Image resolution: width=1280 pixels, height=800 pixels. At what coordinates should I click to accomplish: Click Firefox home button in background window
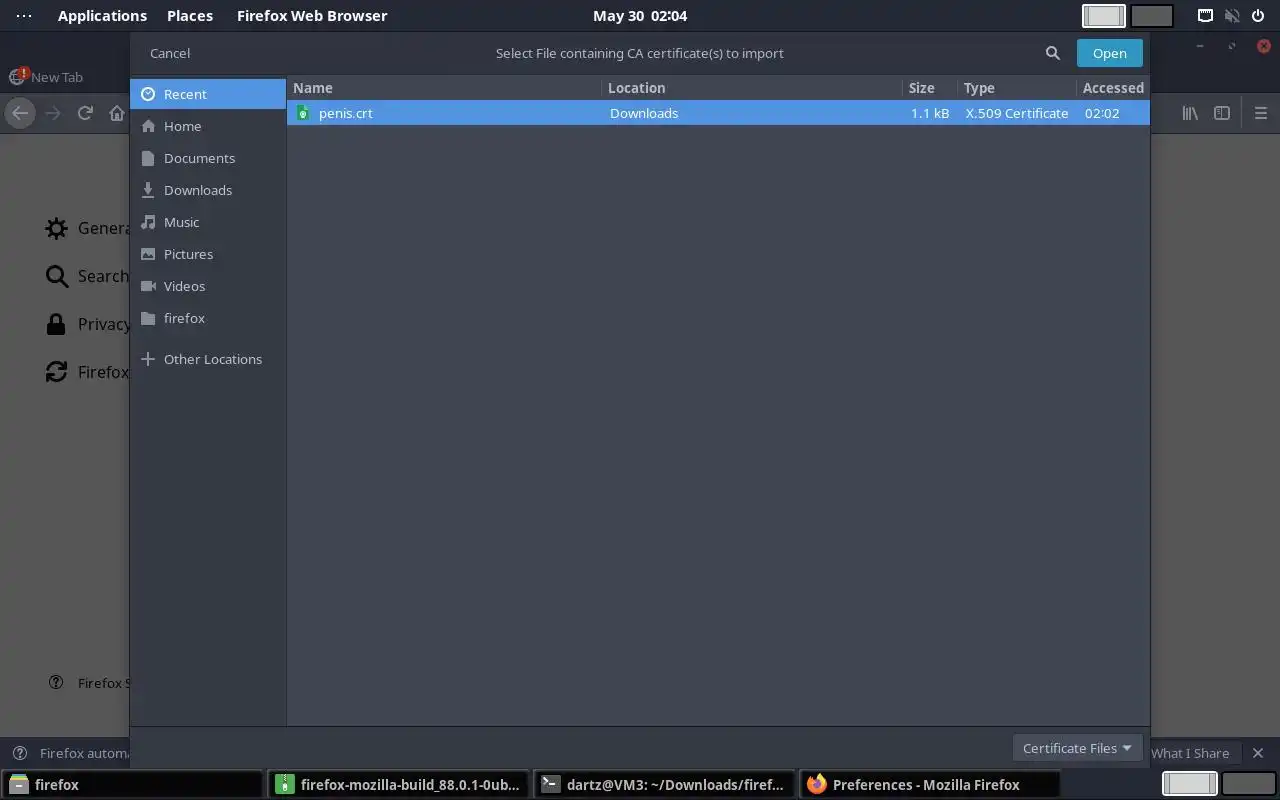tap(117, 113)
